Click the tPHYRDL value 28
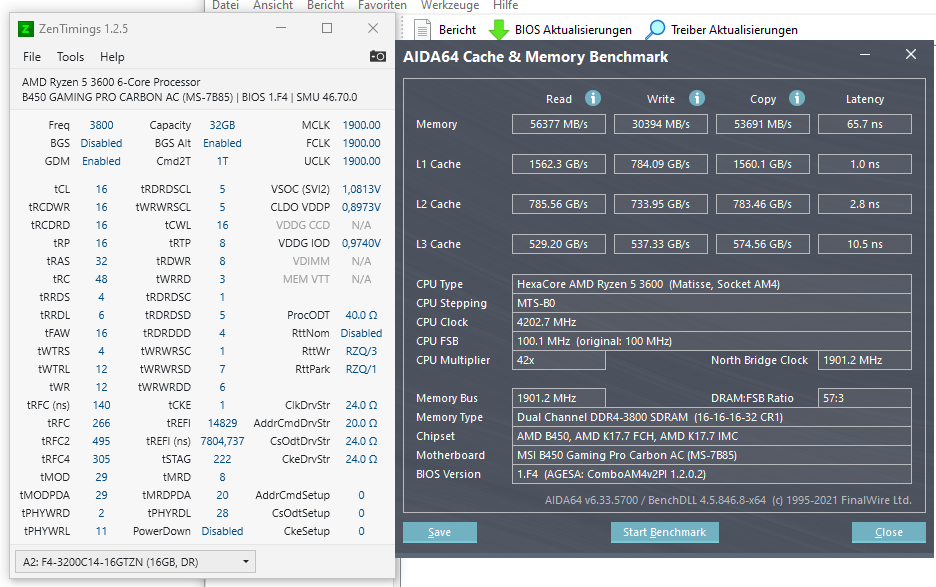936x587 pixels. coord(222,514)
